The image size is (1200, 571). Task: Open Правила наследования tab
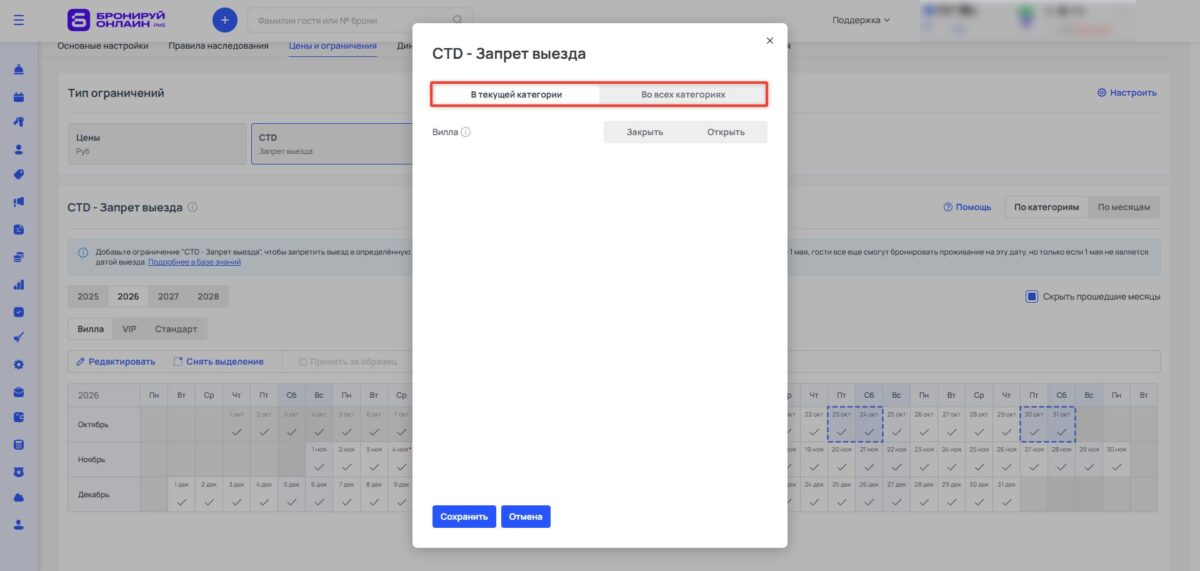218,45
